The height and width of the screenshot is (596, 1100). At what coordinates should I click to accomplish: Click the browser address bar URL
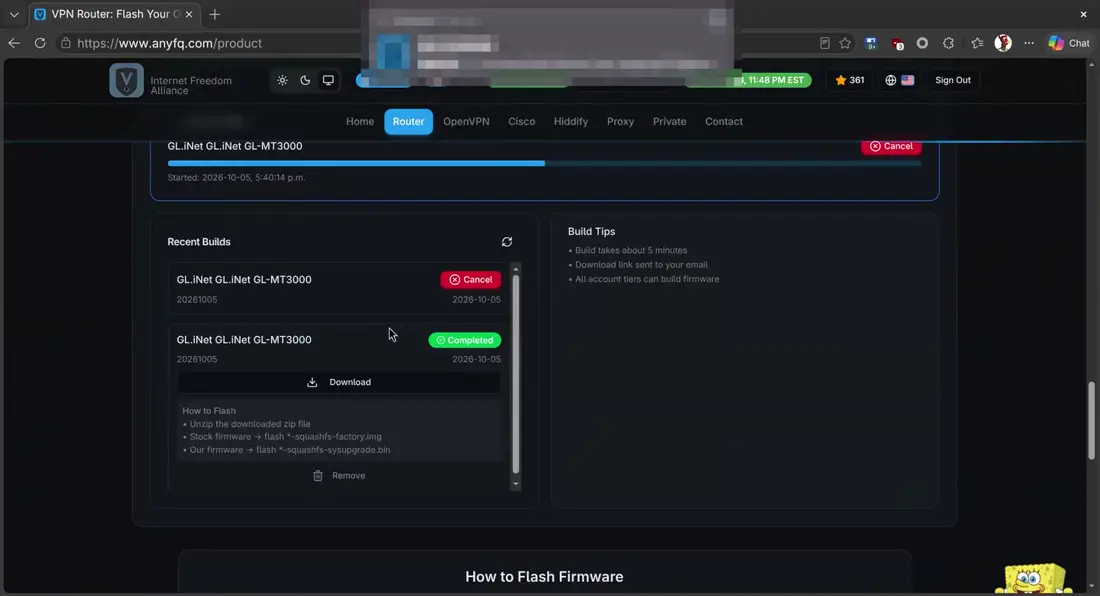point(169,43)
